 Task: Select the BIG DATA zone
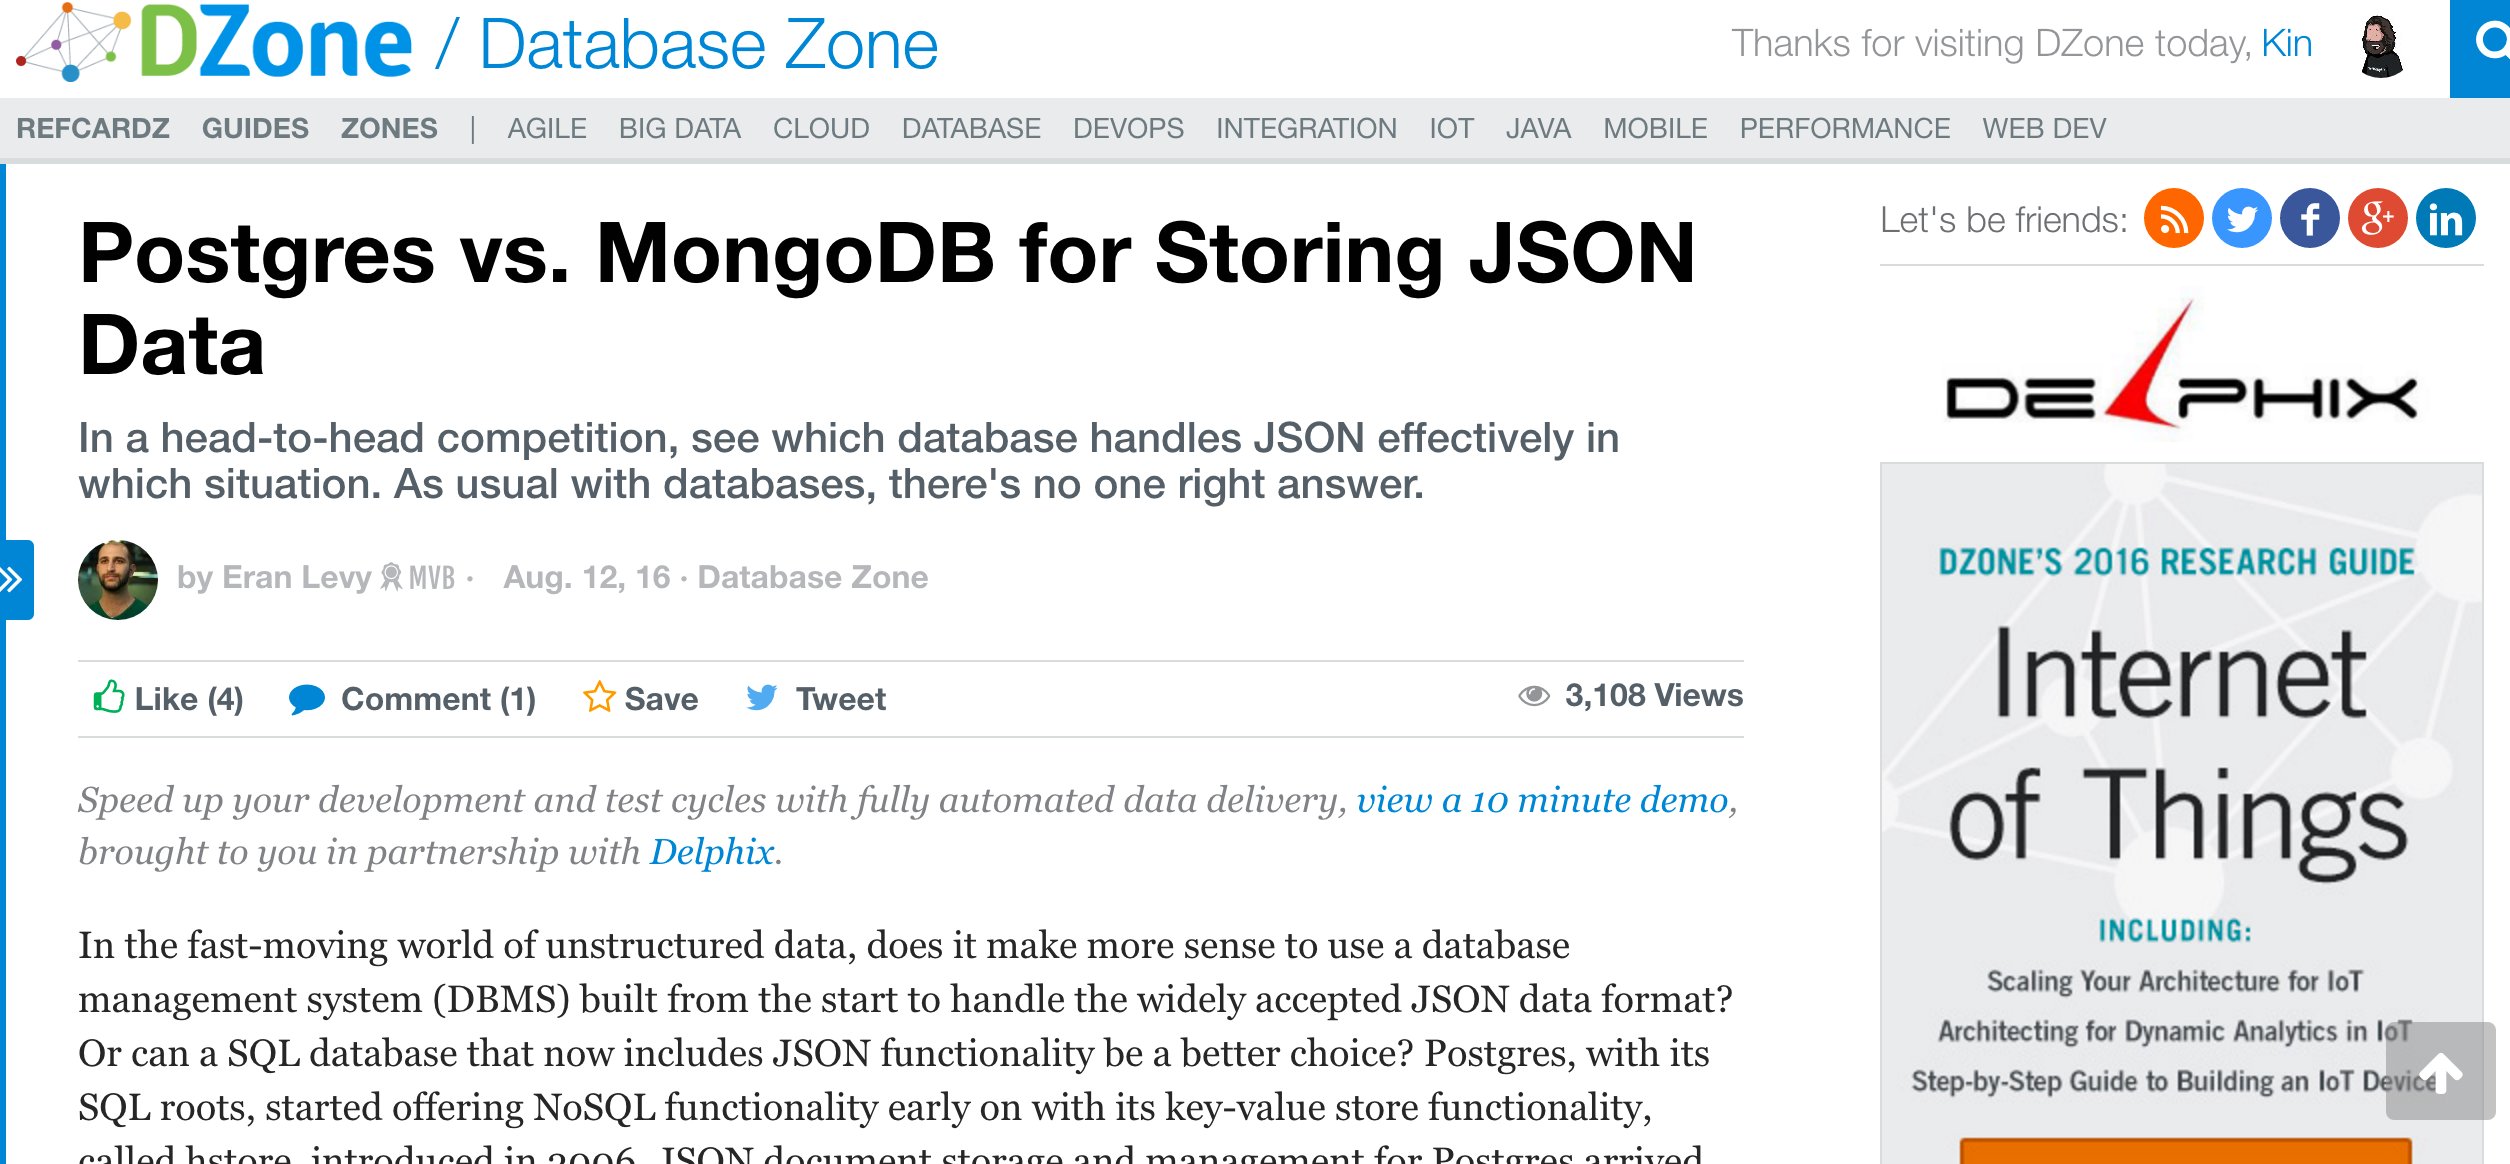tap(679, 129)
